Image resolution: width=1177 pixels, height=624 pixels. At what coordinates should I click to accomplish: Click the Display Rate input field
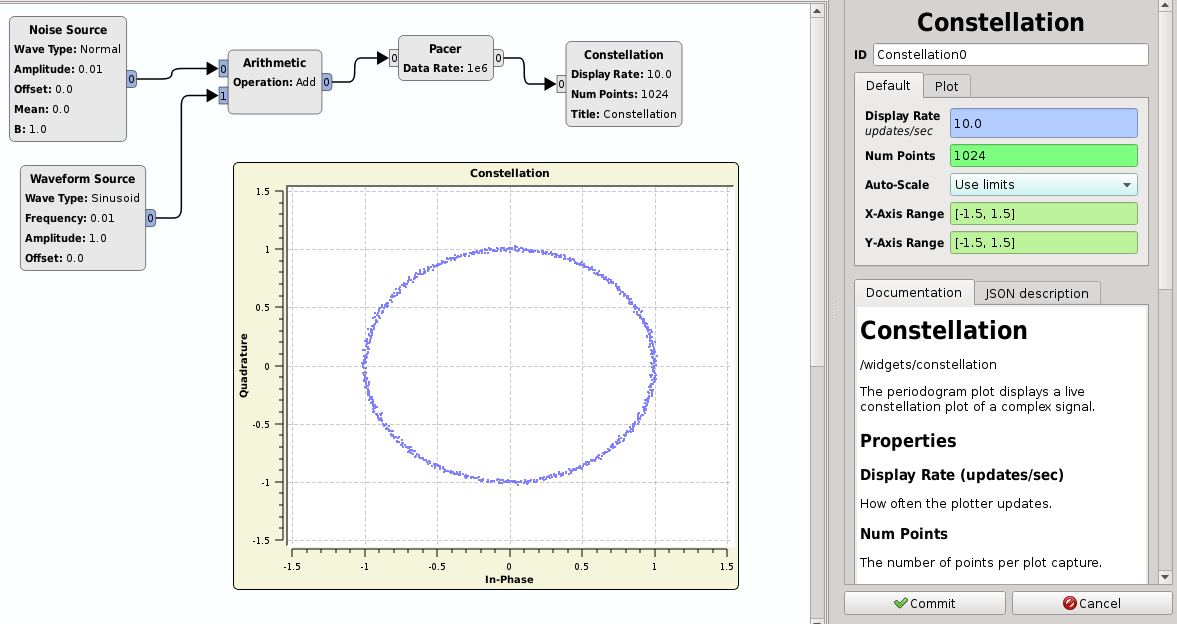[1043, 123]
